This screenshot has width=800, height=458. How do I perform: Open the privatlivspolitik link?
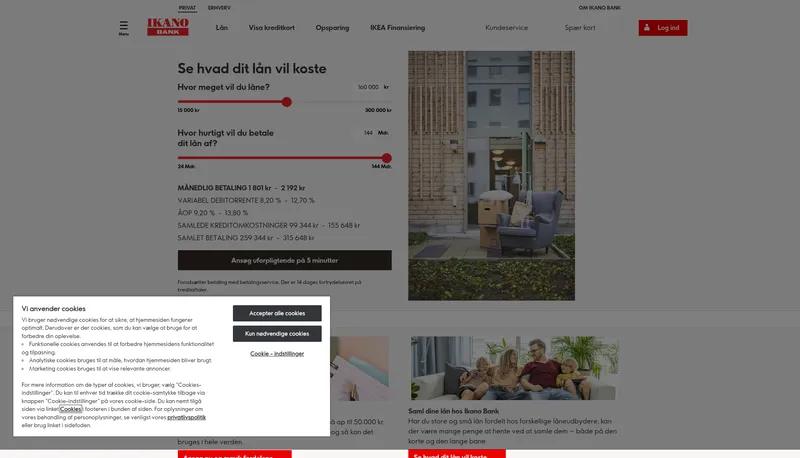pos(186,417)
